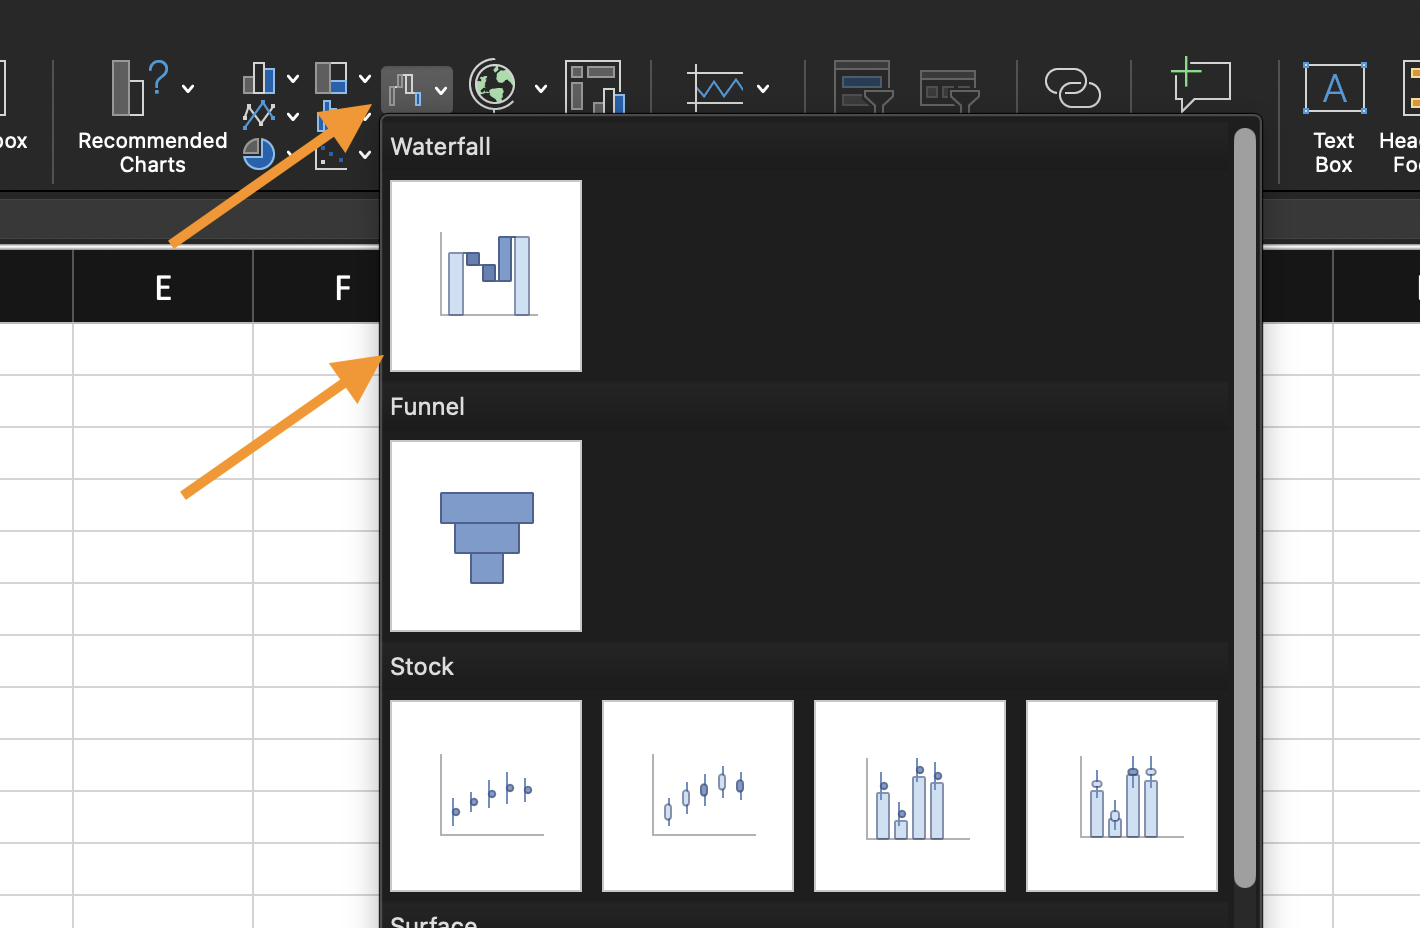
Task: Click the waterfall chart ribbon icon
Action: click(405, 90)
